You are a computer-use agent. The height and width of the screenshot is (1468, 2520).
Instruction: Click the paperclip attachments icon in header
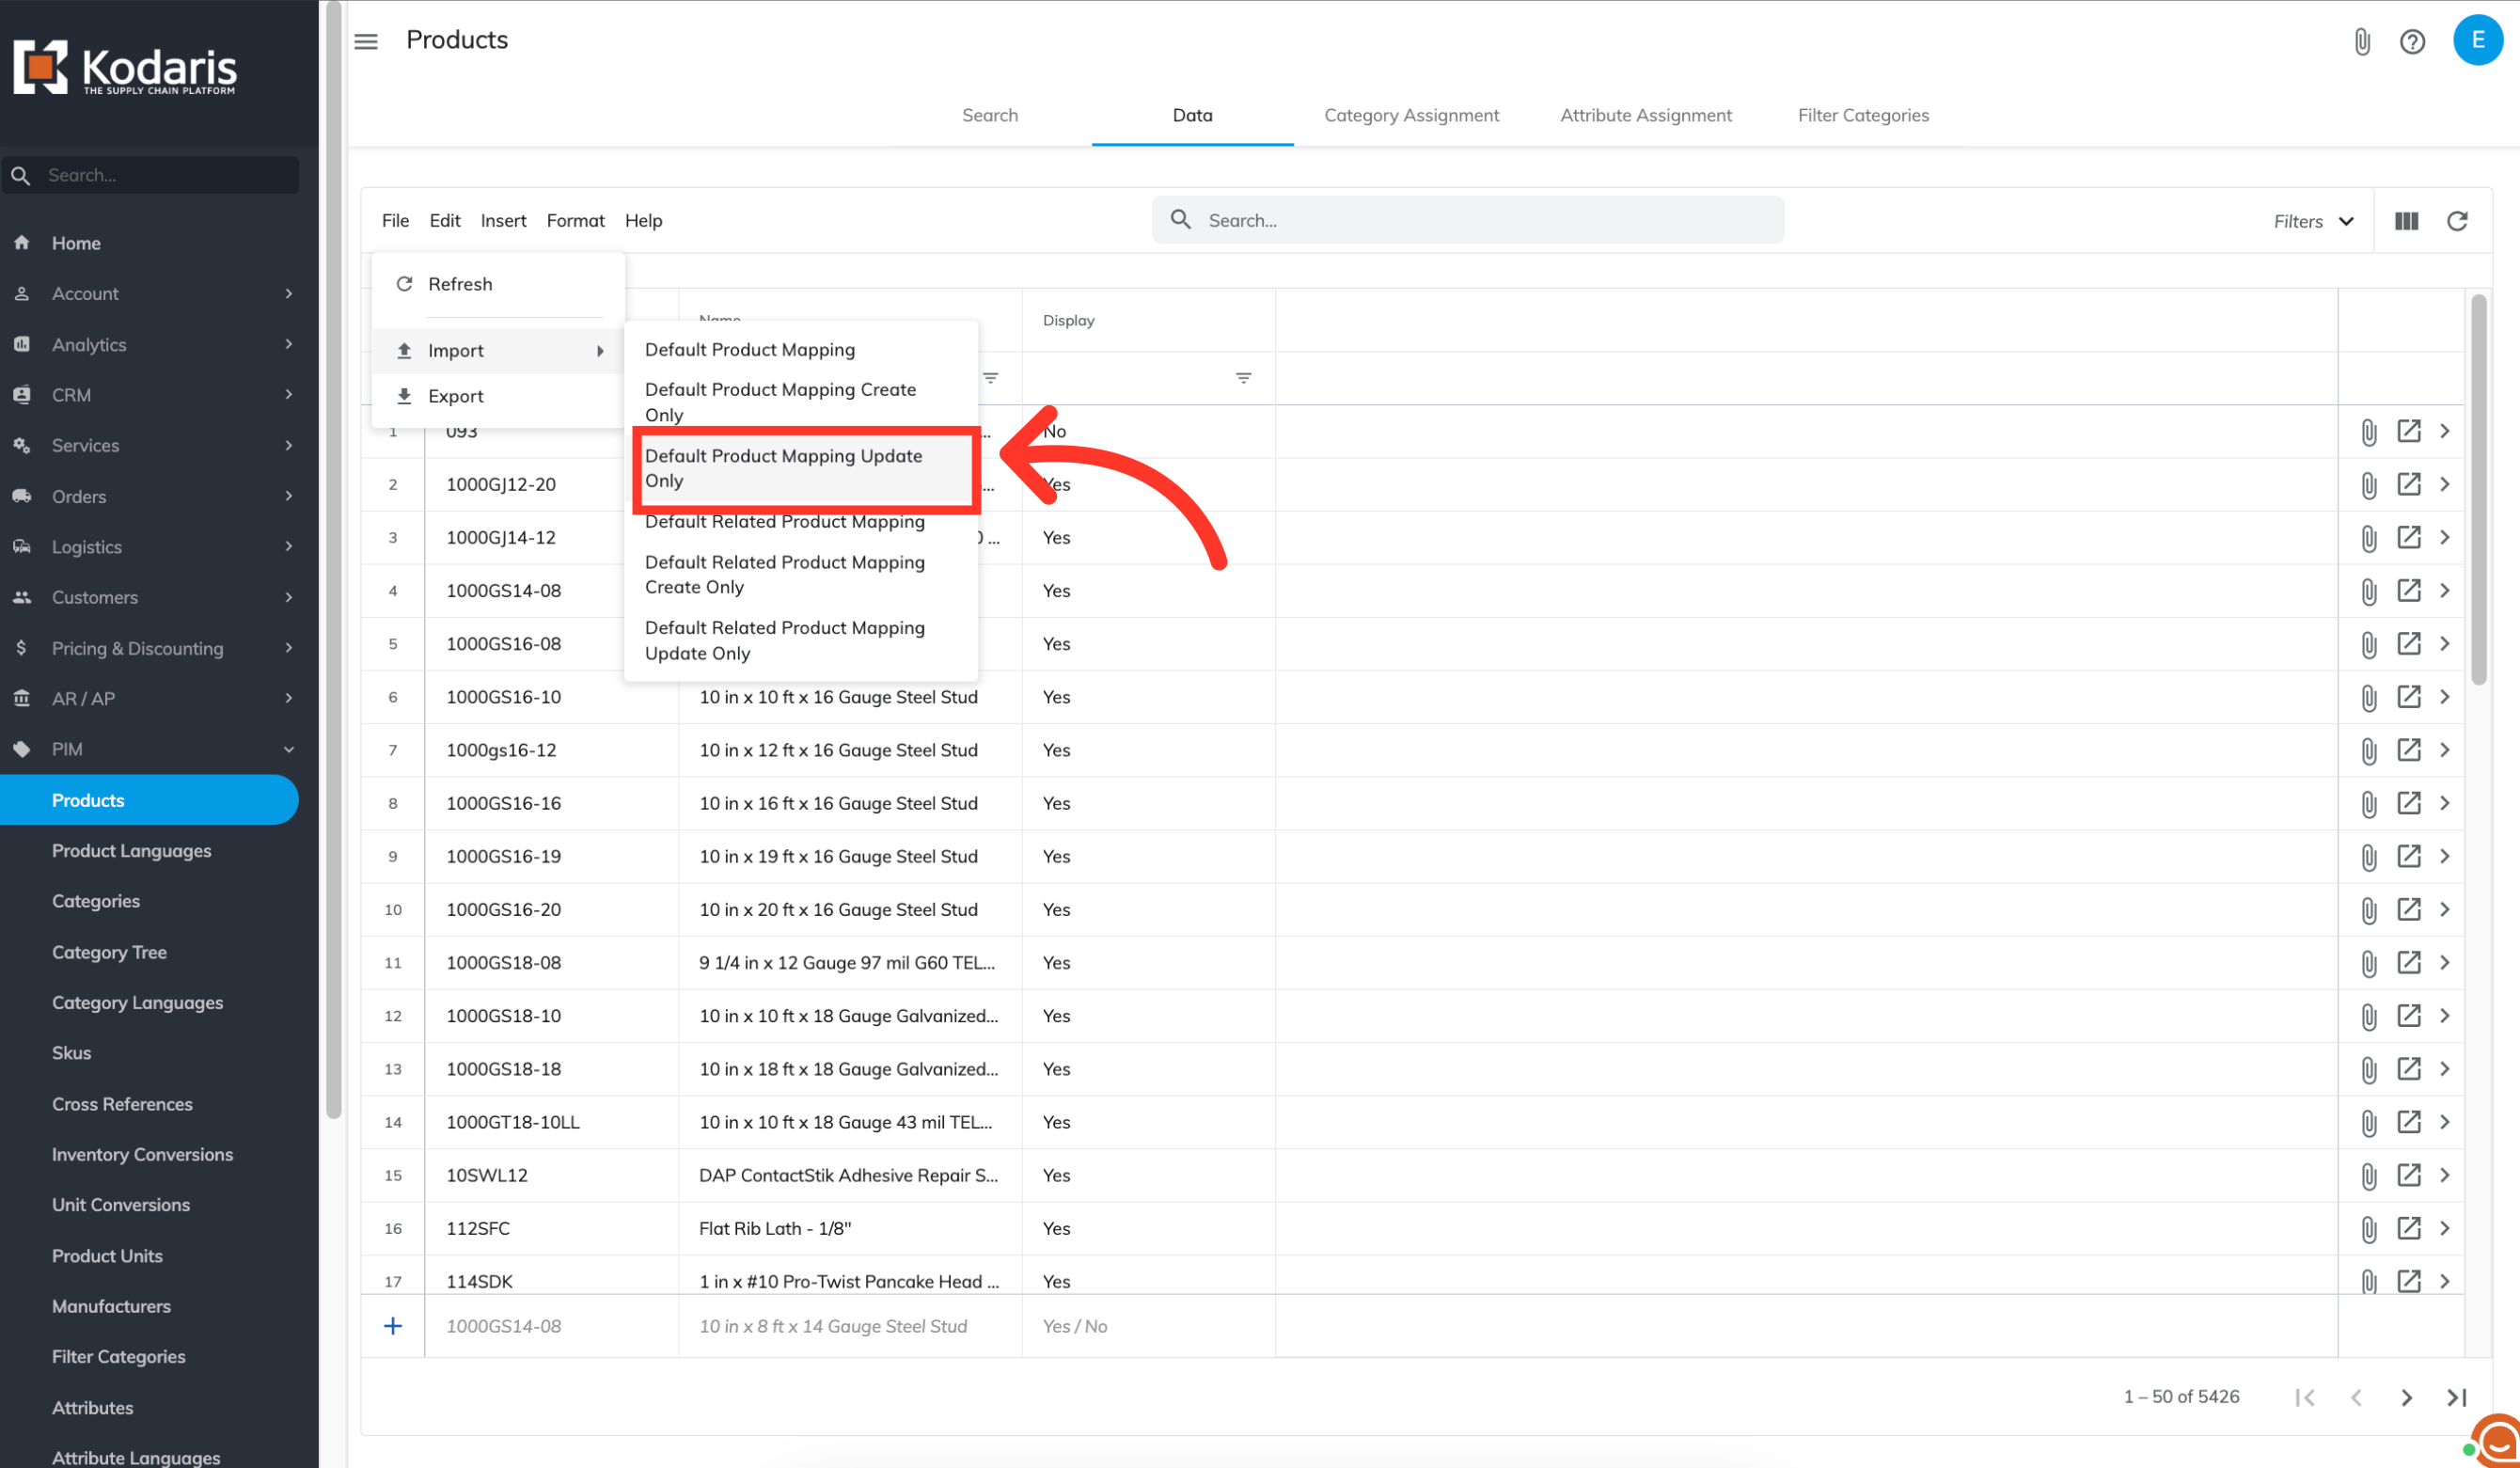pos(2361,41)
